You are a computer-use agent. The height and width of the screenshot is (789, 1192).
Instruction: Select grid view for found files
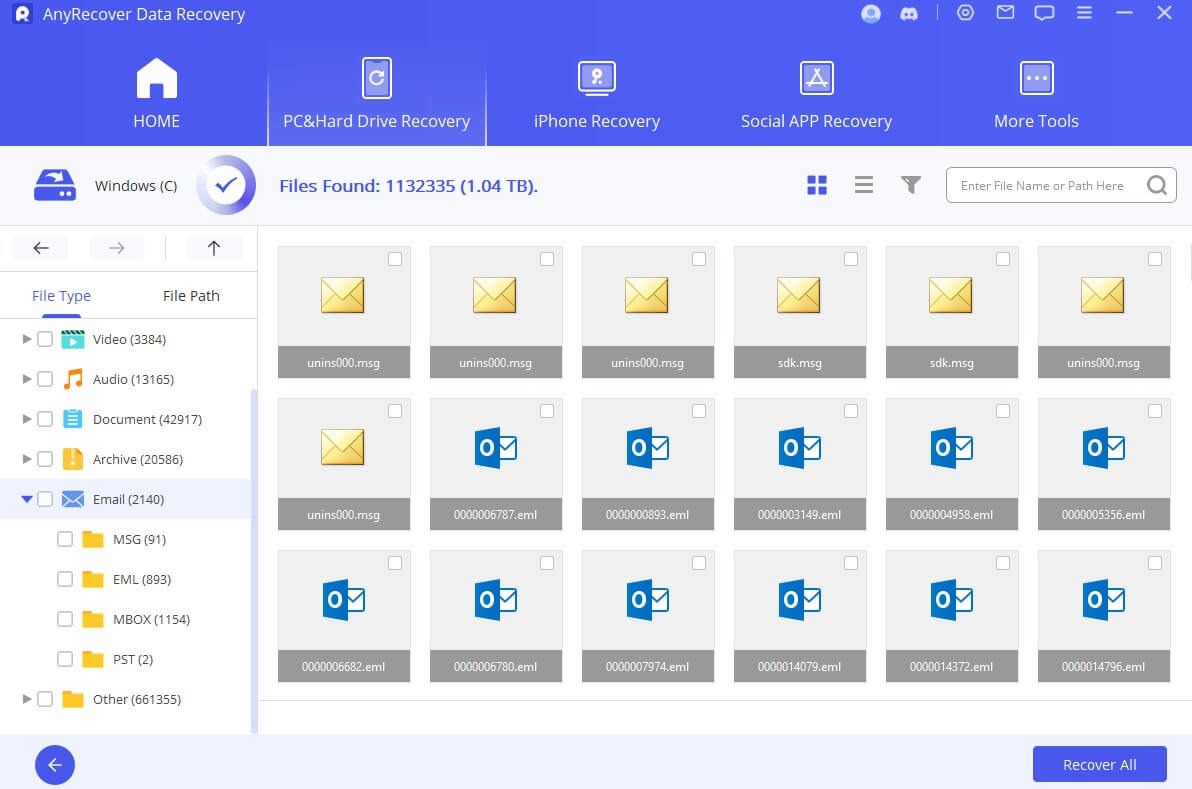point(817,185)
